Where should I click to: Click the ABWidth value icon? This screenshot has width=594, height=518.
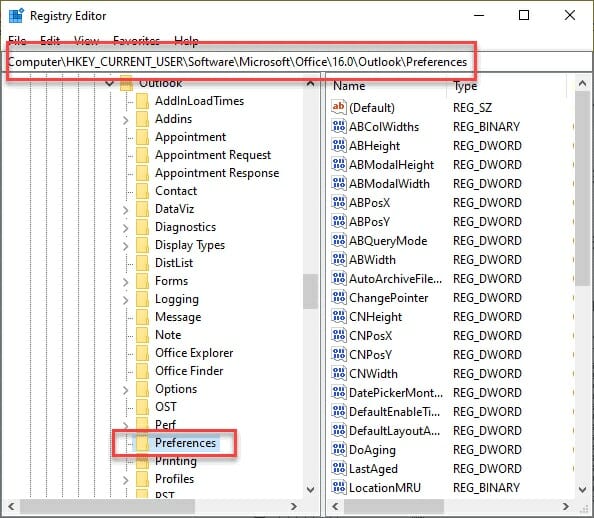[x=338, y=259]
